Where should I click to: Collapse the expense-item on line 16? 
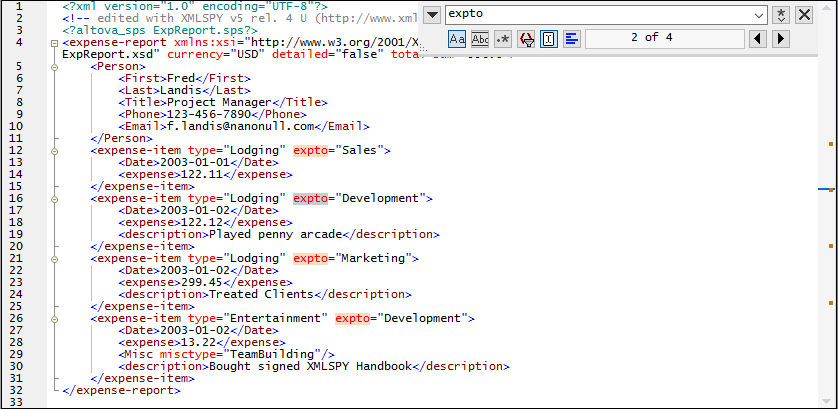point(54,199)
